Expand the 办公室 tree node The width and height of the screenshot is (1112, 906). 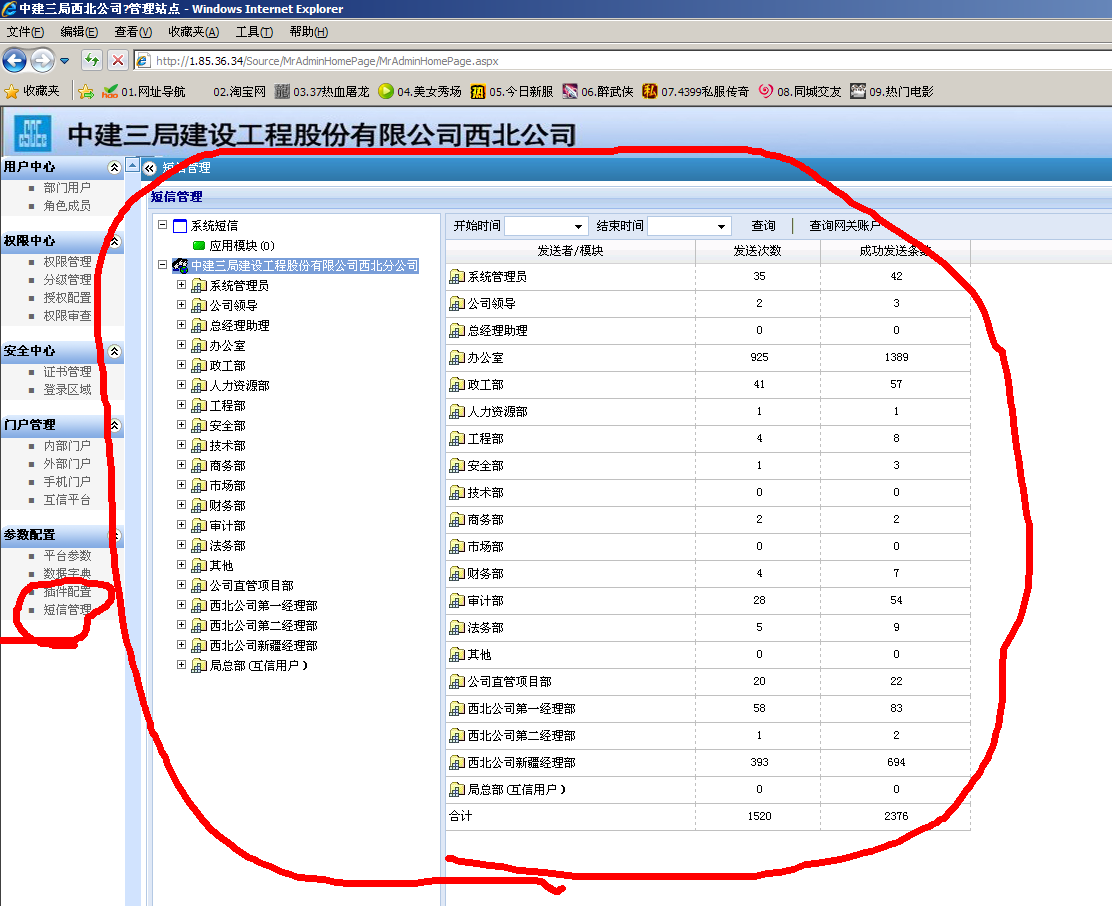182,345
